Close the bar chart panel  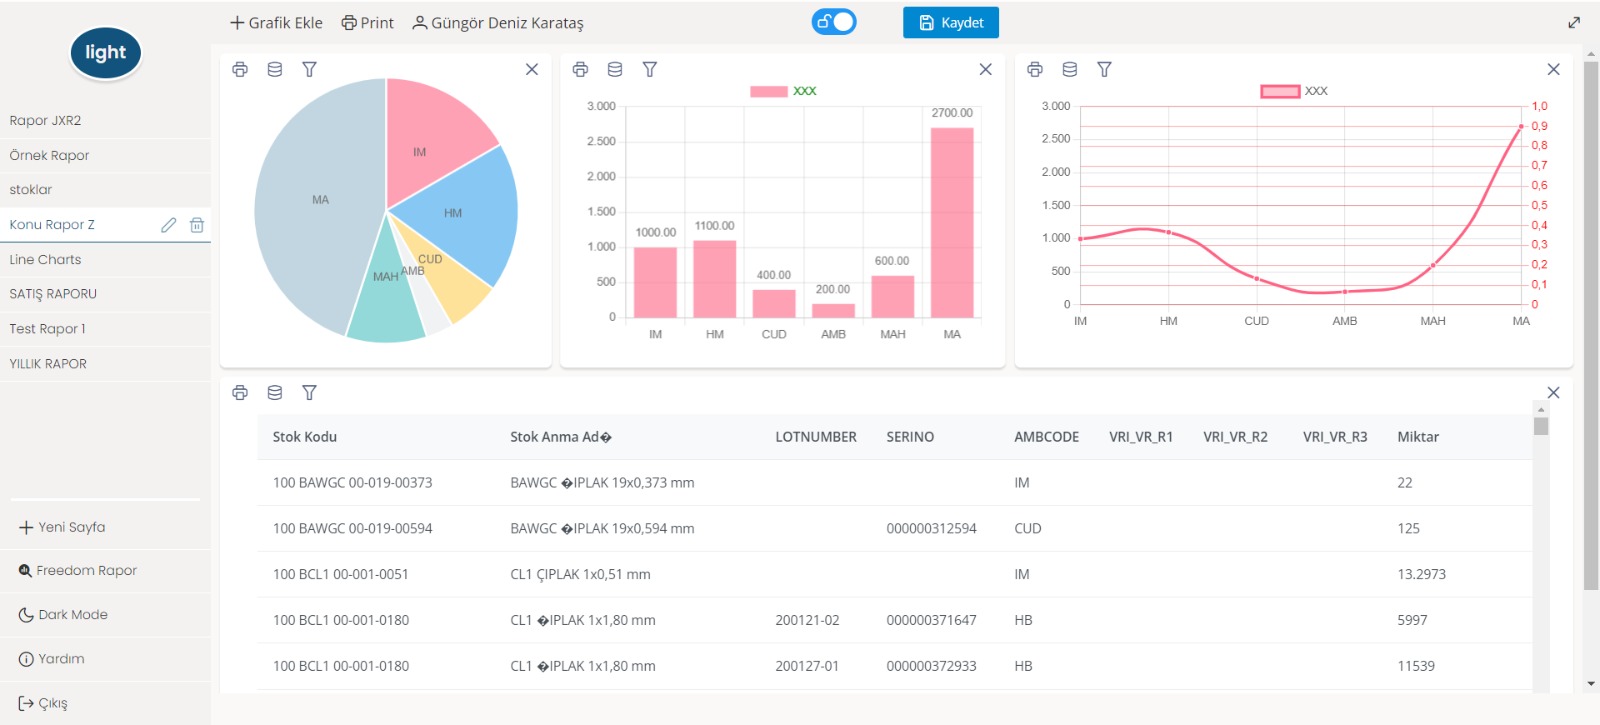tap(985, 69)
